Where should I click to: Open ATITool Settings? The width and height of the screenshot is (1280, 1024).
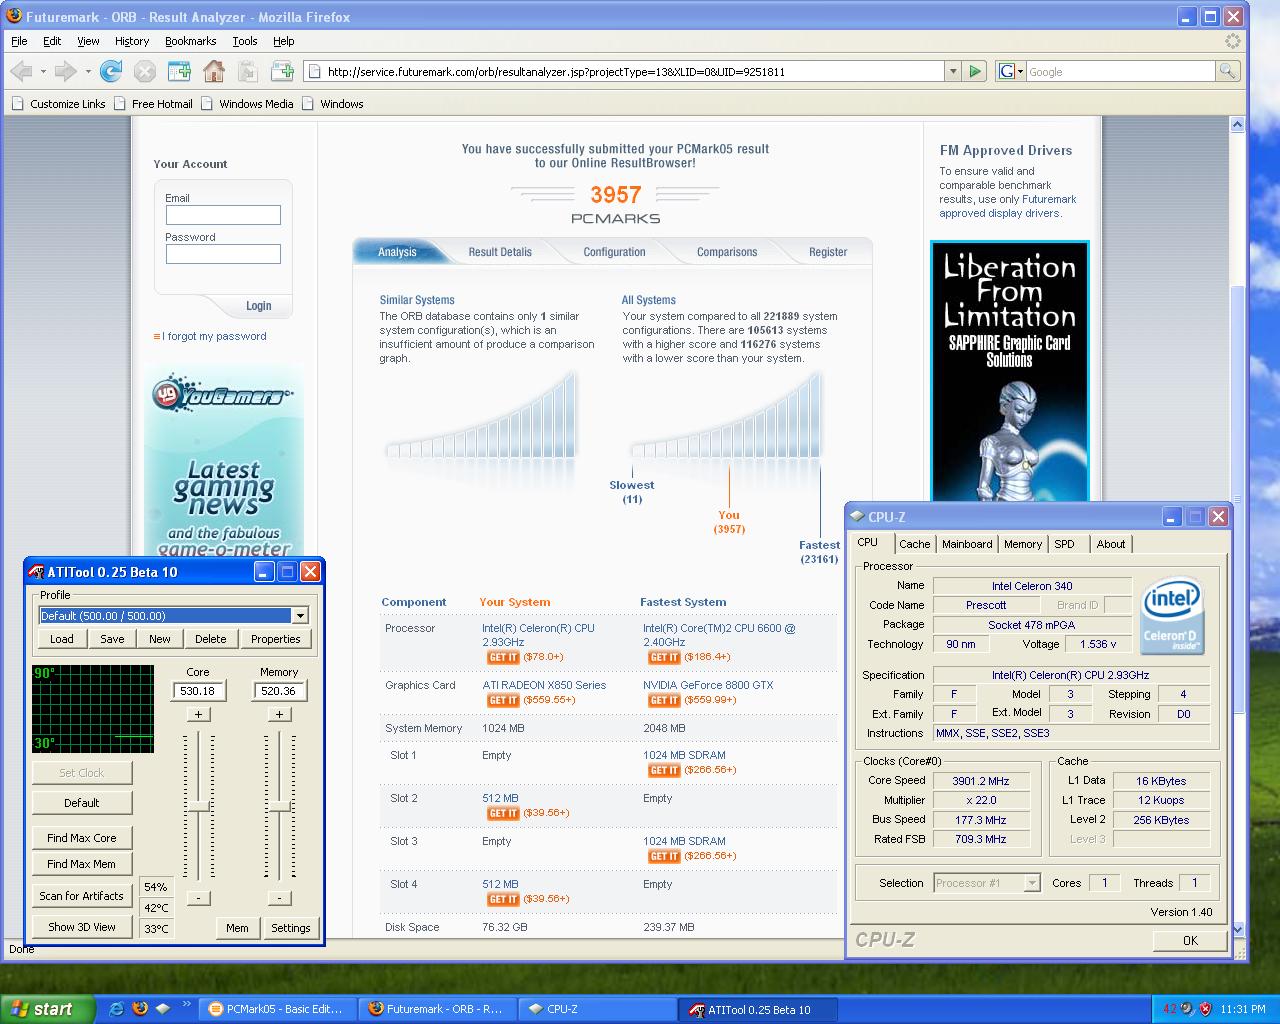click(x=291, y=928)
